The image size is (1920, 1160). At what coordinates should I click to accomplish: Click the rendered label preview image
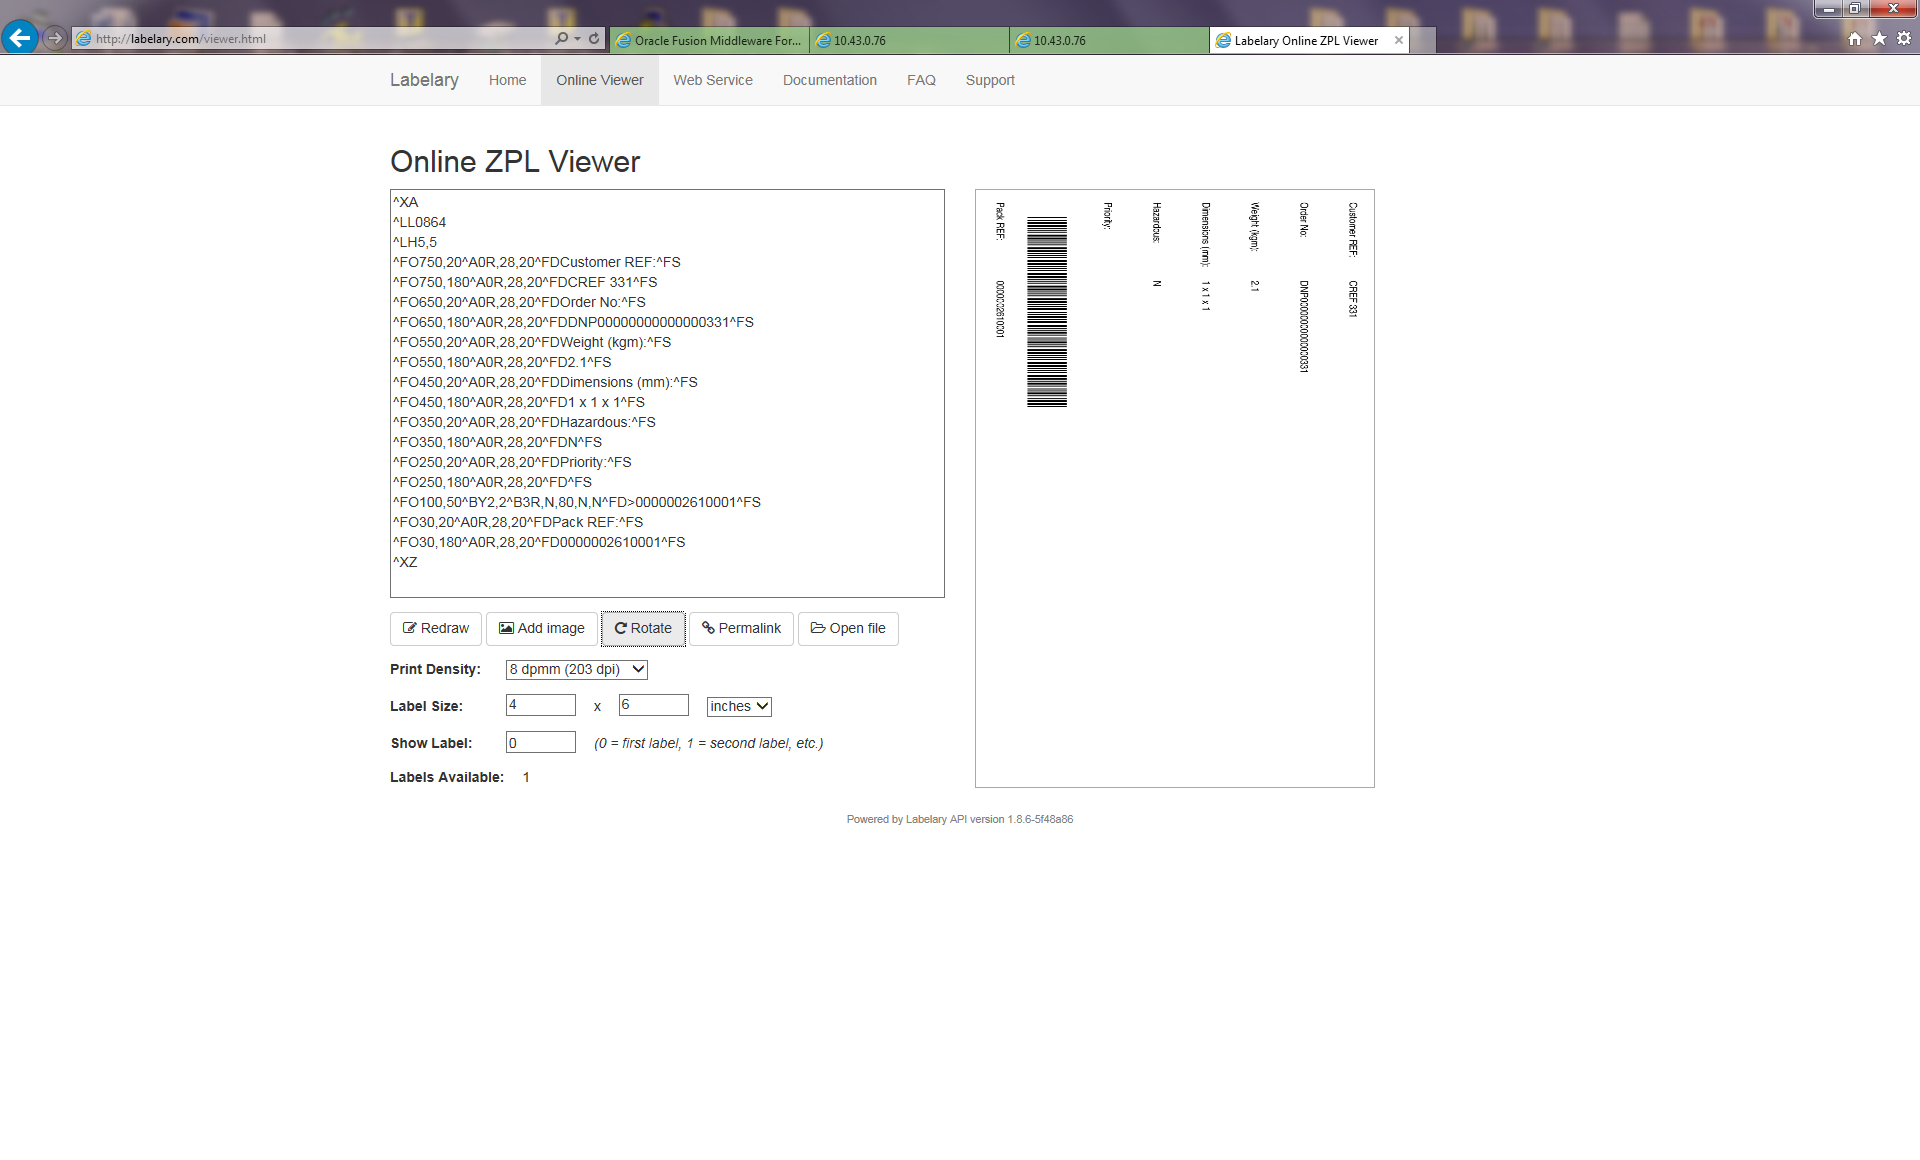pyautogui.click(x=1175, y=488)
